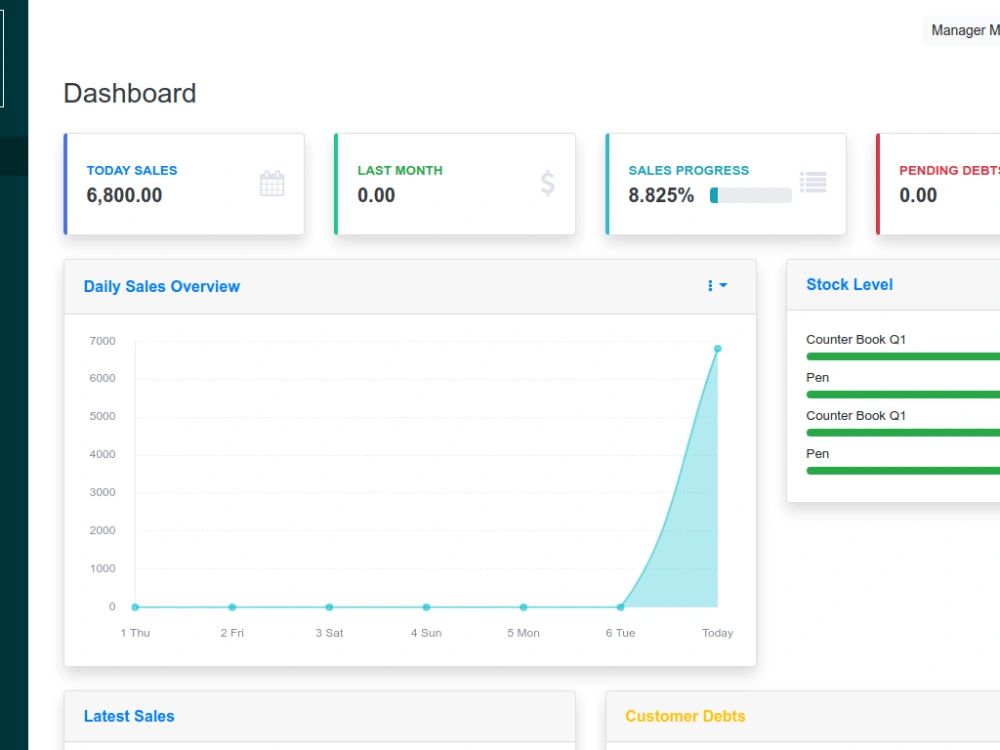Viewport: 1000px width, 750px height.
Task: Click the 0.00 value in Last Month card
Action: pos(376,195)
